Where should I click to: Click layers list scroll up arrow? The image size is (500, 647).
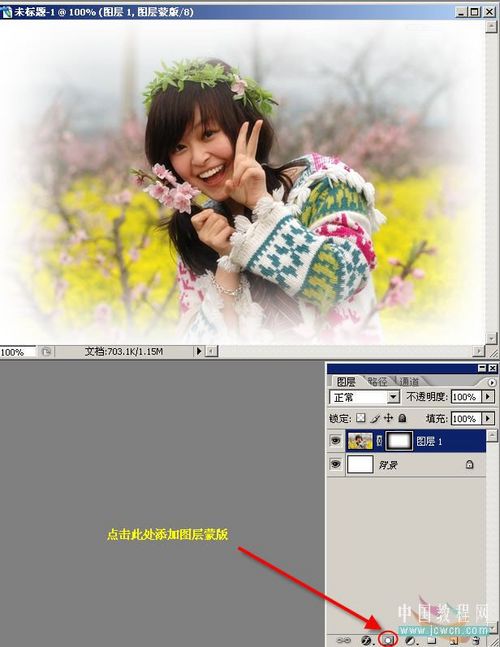(492, 436)
